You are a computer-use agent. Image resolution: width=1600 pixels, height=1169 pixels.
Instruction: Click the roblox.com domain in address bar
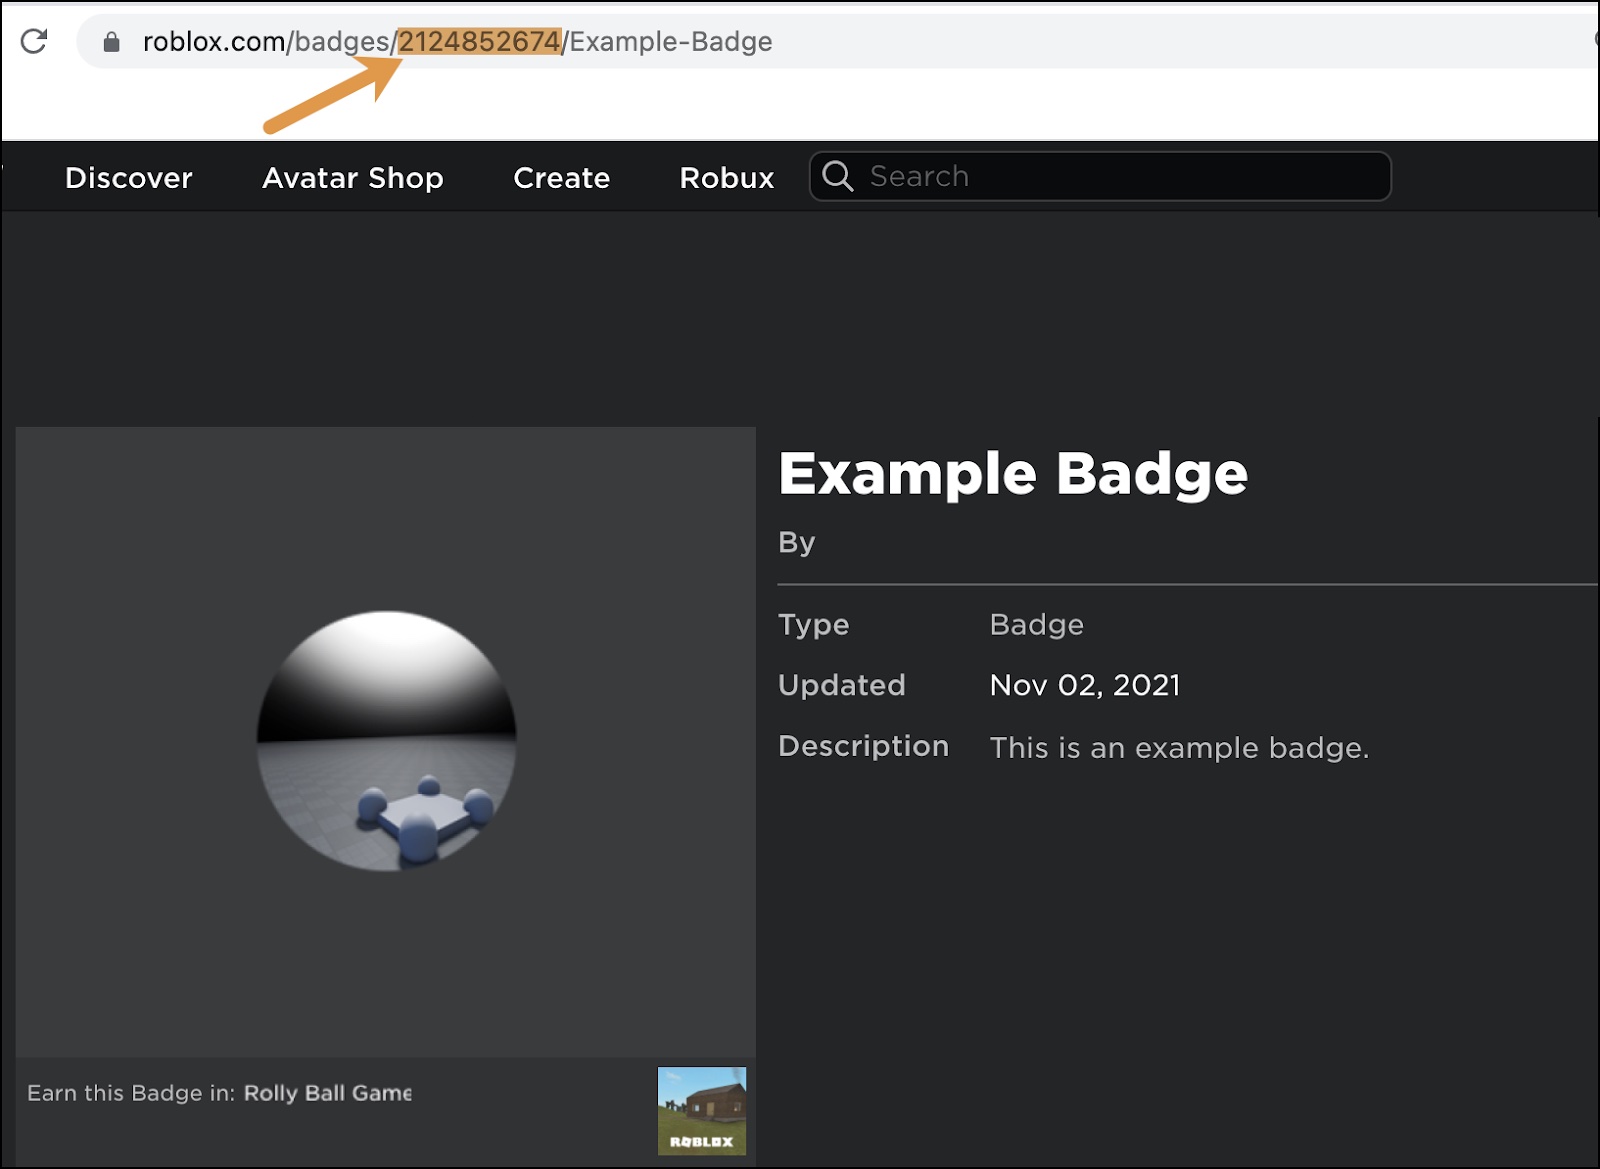click(x=213, y=42)
